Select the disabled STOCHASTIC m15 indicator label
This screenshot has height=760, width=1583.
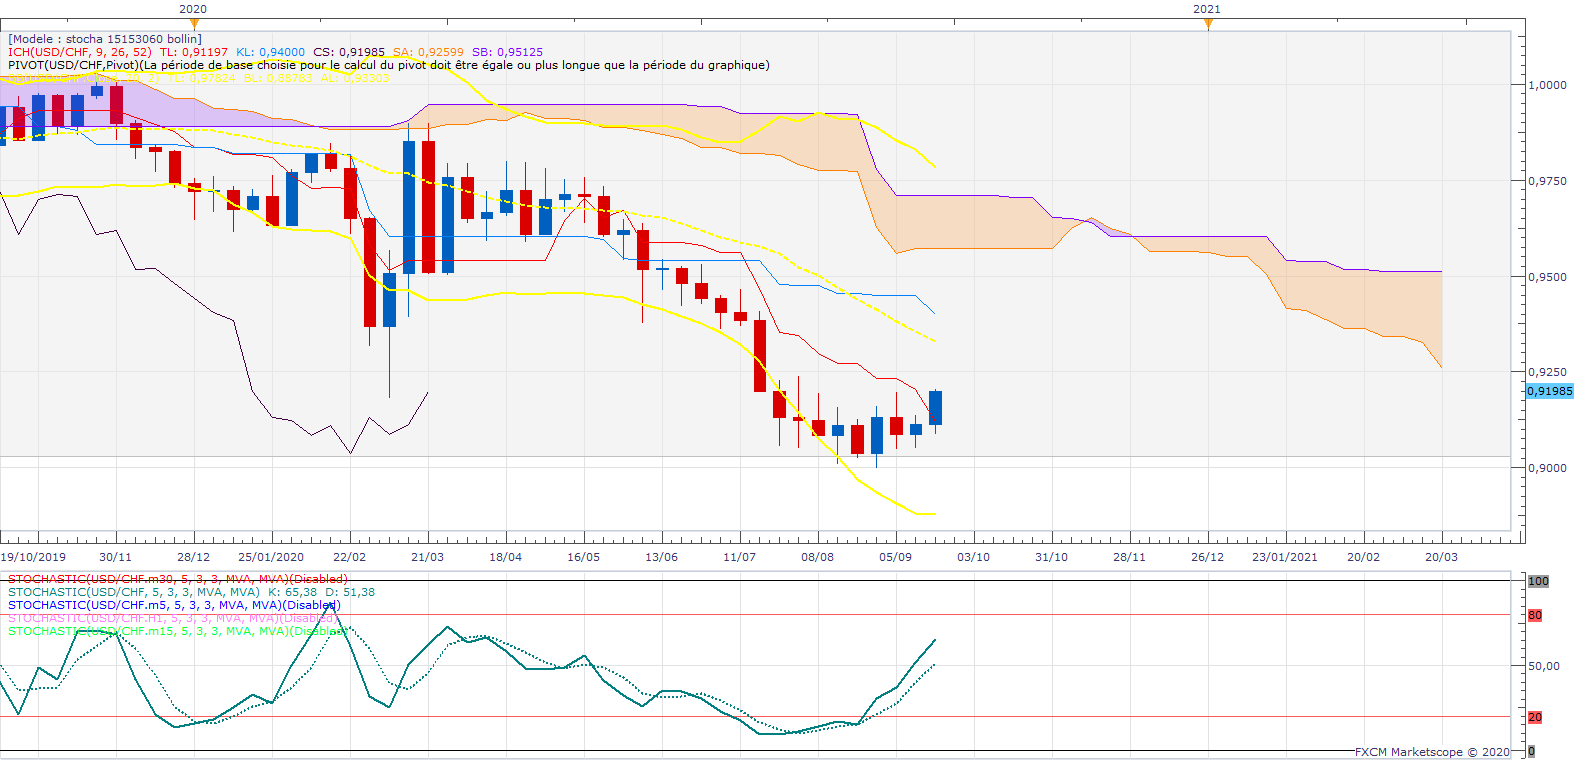(x=177, y=631)
